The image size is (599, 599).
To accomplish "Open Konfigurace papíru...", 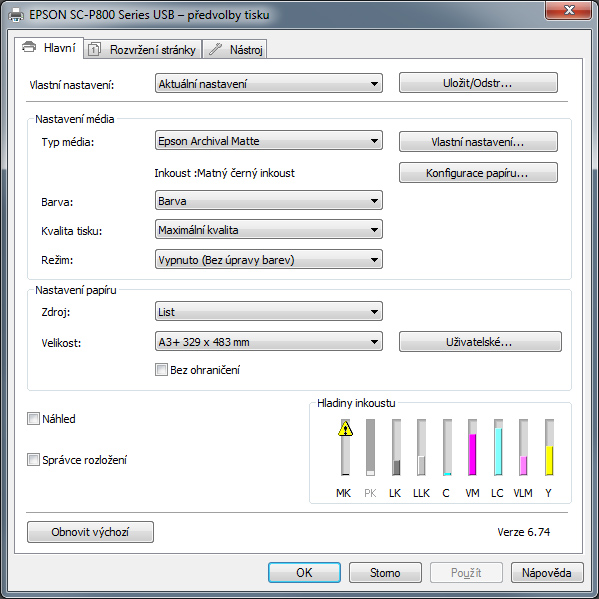I will point(478,173).
